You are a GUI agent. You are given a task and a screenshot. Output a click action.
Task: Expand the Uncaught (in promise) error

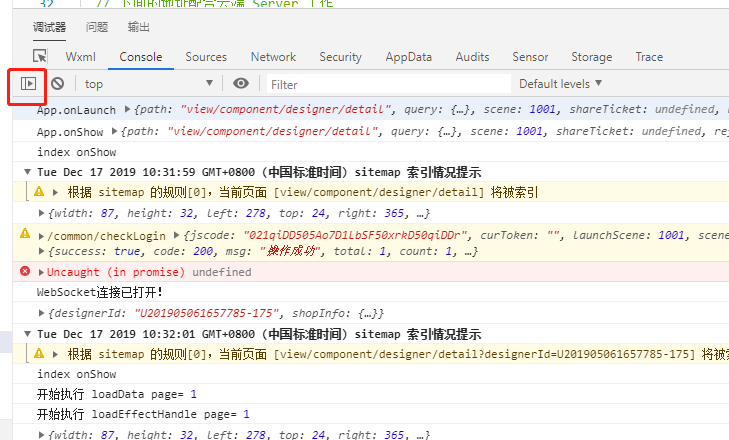pos(41,272)
